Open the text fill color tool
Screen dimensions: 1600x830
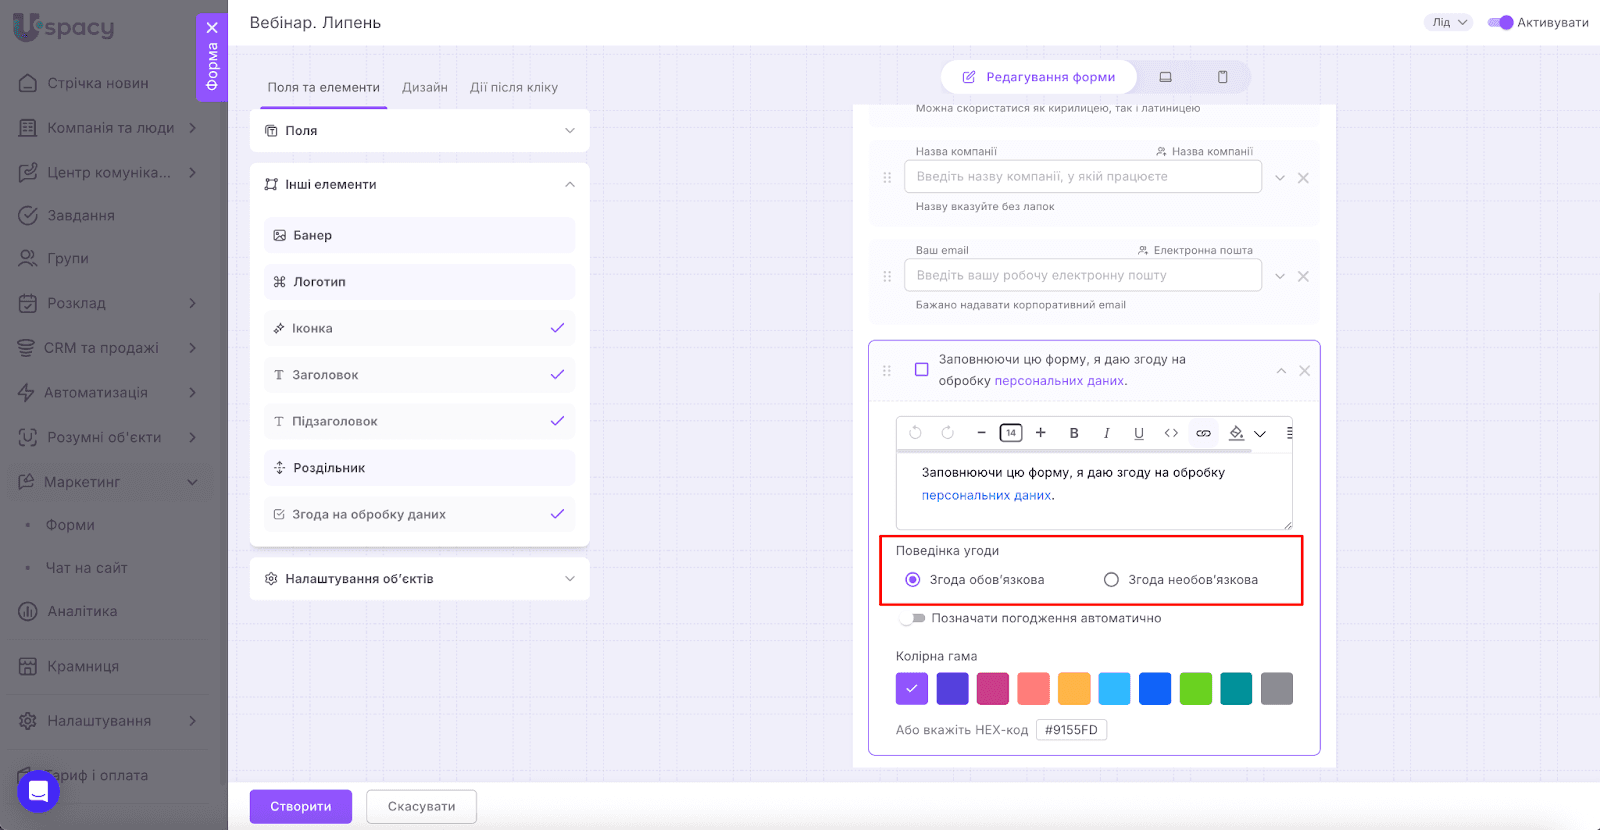1237,433
